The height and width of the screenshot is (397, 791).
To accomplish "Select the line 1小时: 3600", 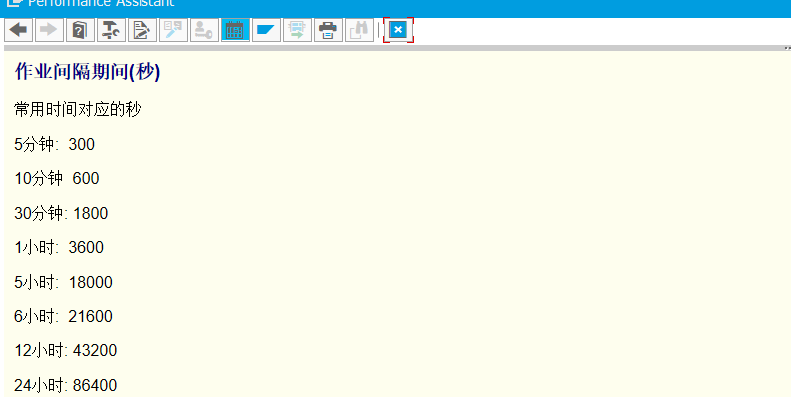I will coord(59,247).
